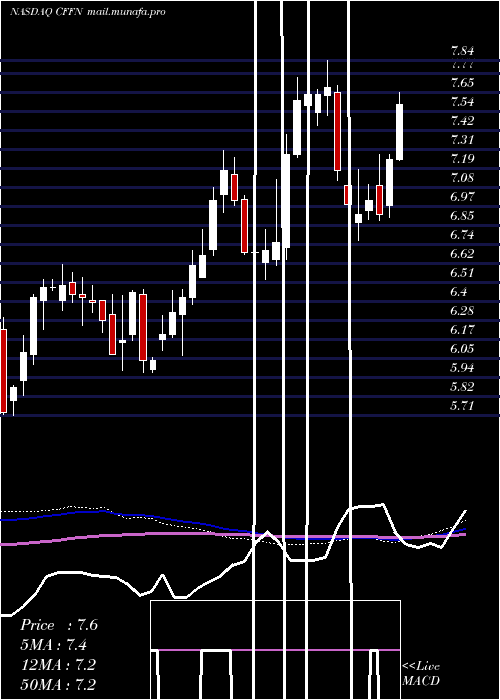
Task: Click the 5.71 price axis label
Action: click(x=462, y=406)
